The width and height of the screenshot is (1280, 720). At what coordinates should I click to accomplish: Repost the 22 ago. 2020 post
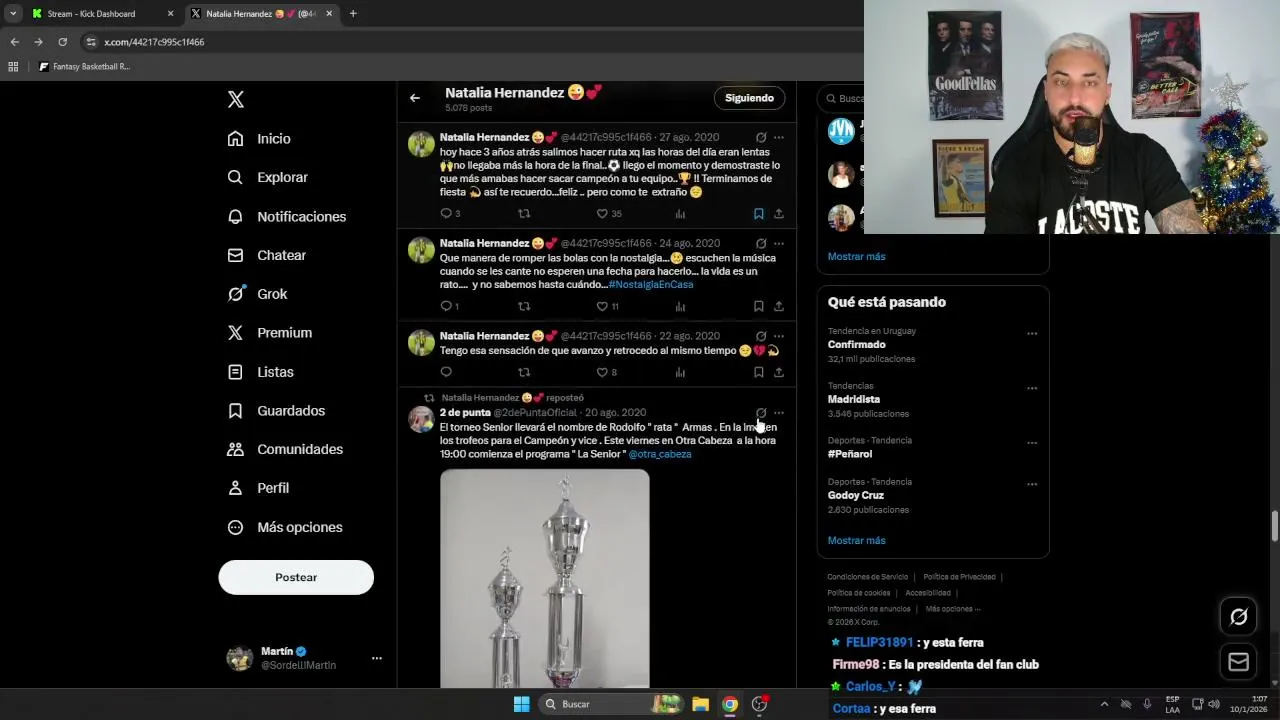[524, 372]
